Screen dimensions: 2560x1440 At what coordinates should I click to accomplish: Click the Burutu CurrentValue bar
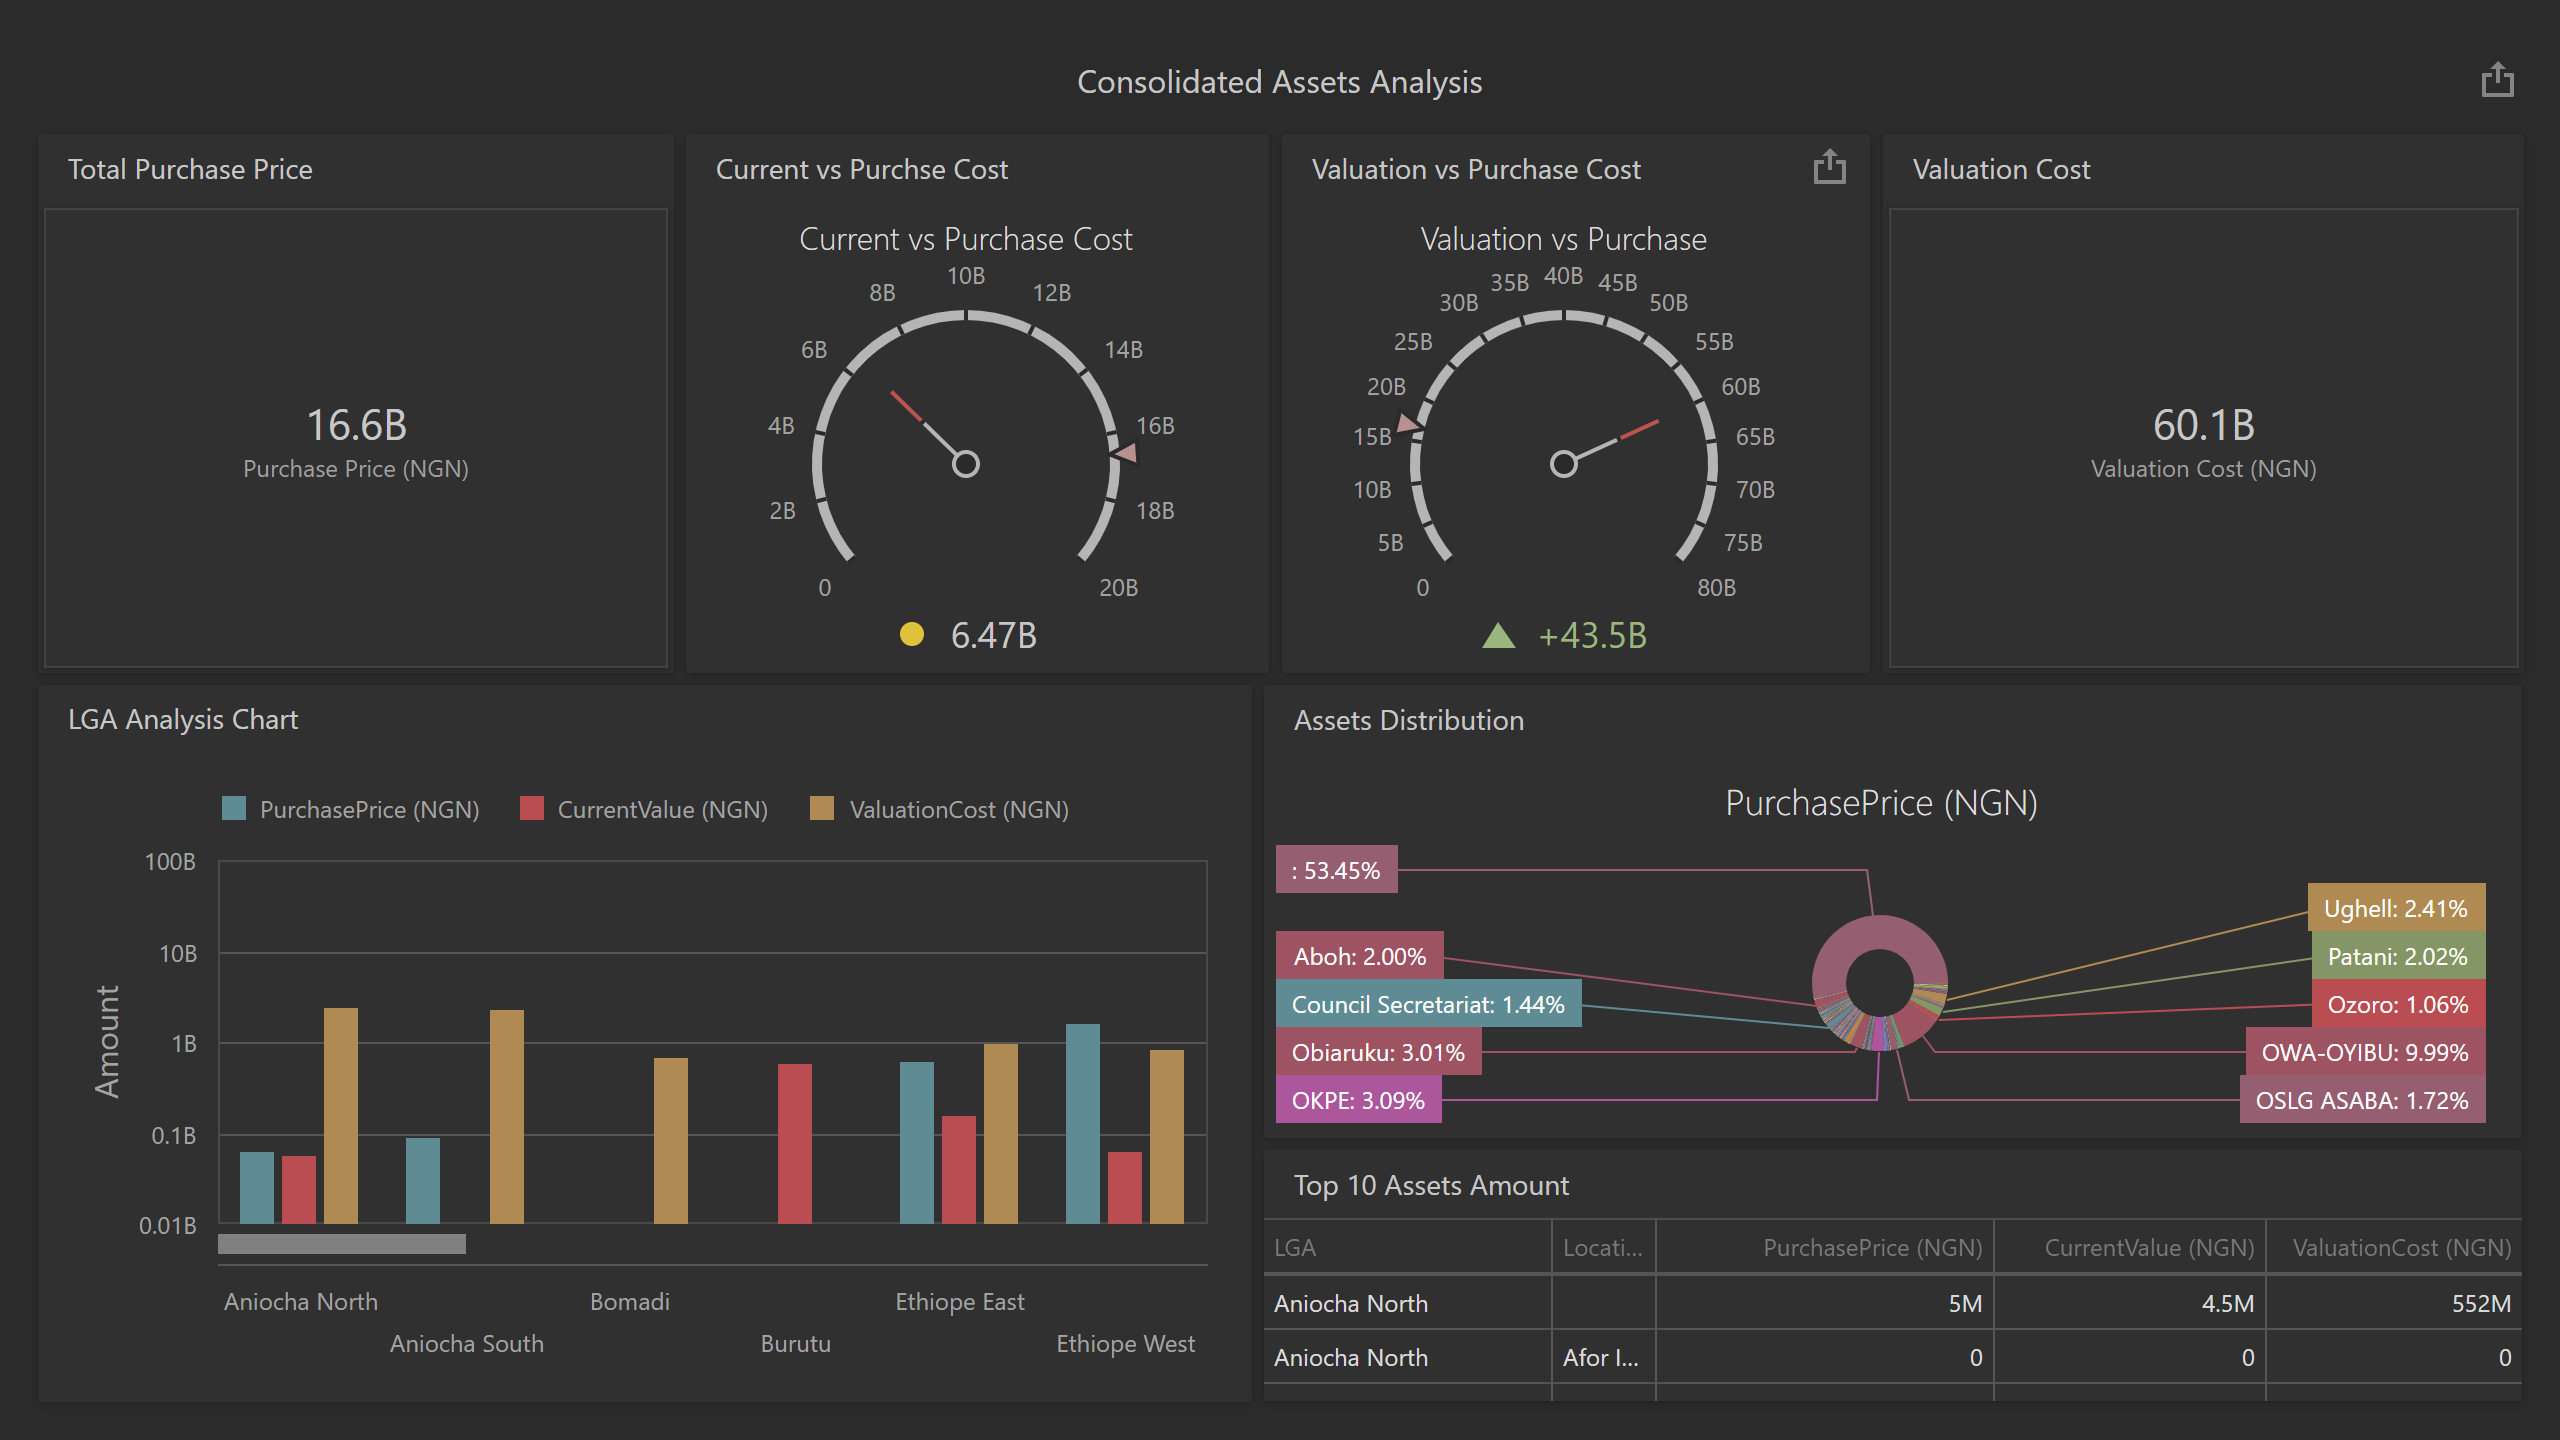click(x=795, y=1143)
